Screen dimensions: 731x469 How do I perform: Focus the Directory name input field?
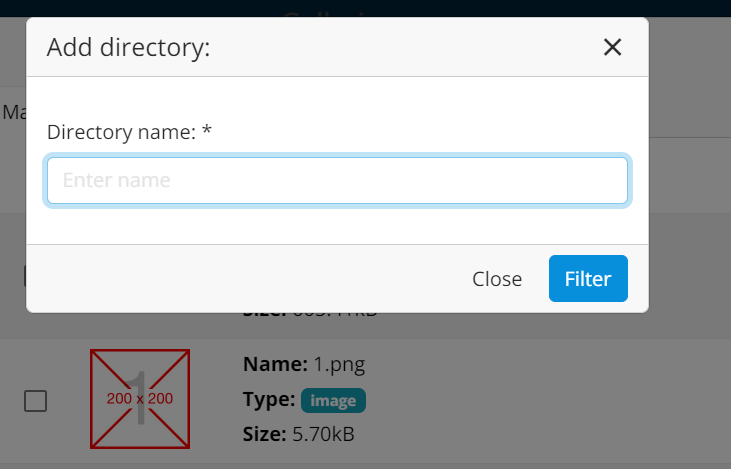338,180
